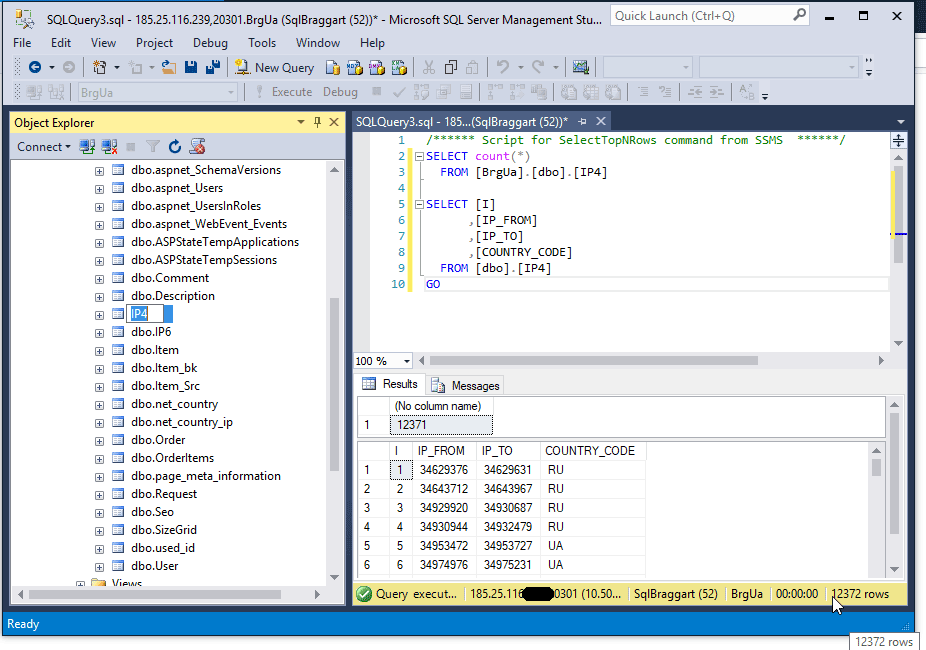This screenshot has height=650, width=926.
Task: Expand the dbo.Order table node
Action: coord(99,440)
